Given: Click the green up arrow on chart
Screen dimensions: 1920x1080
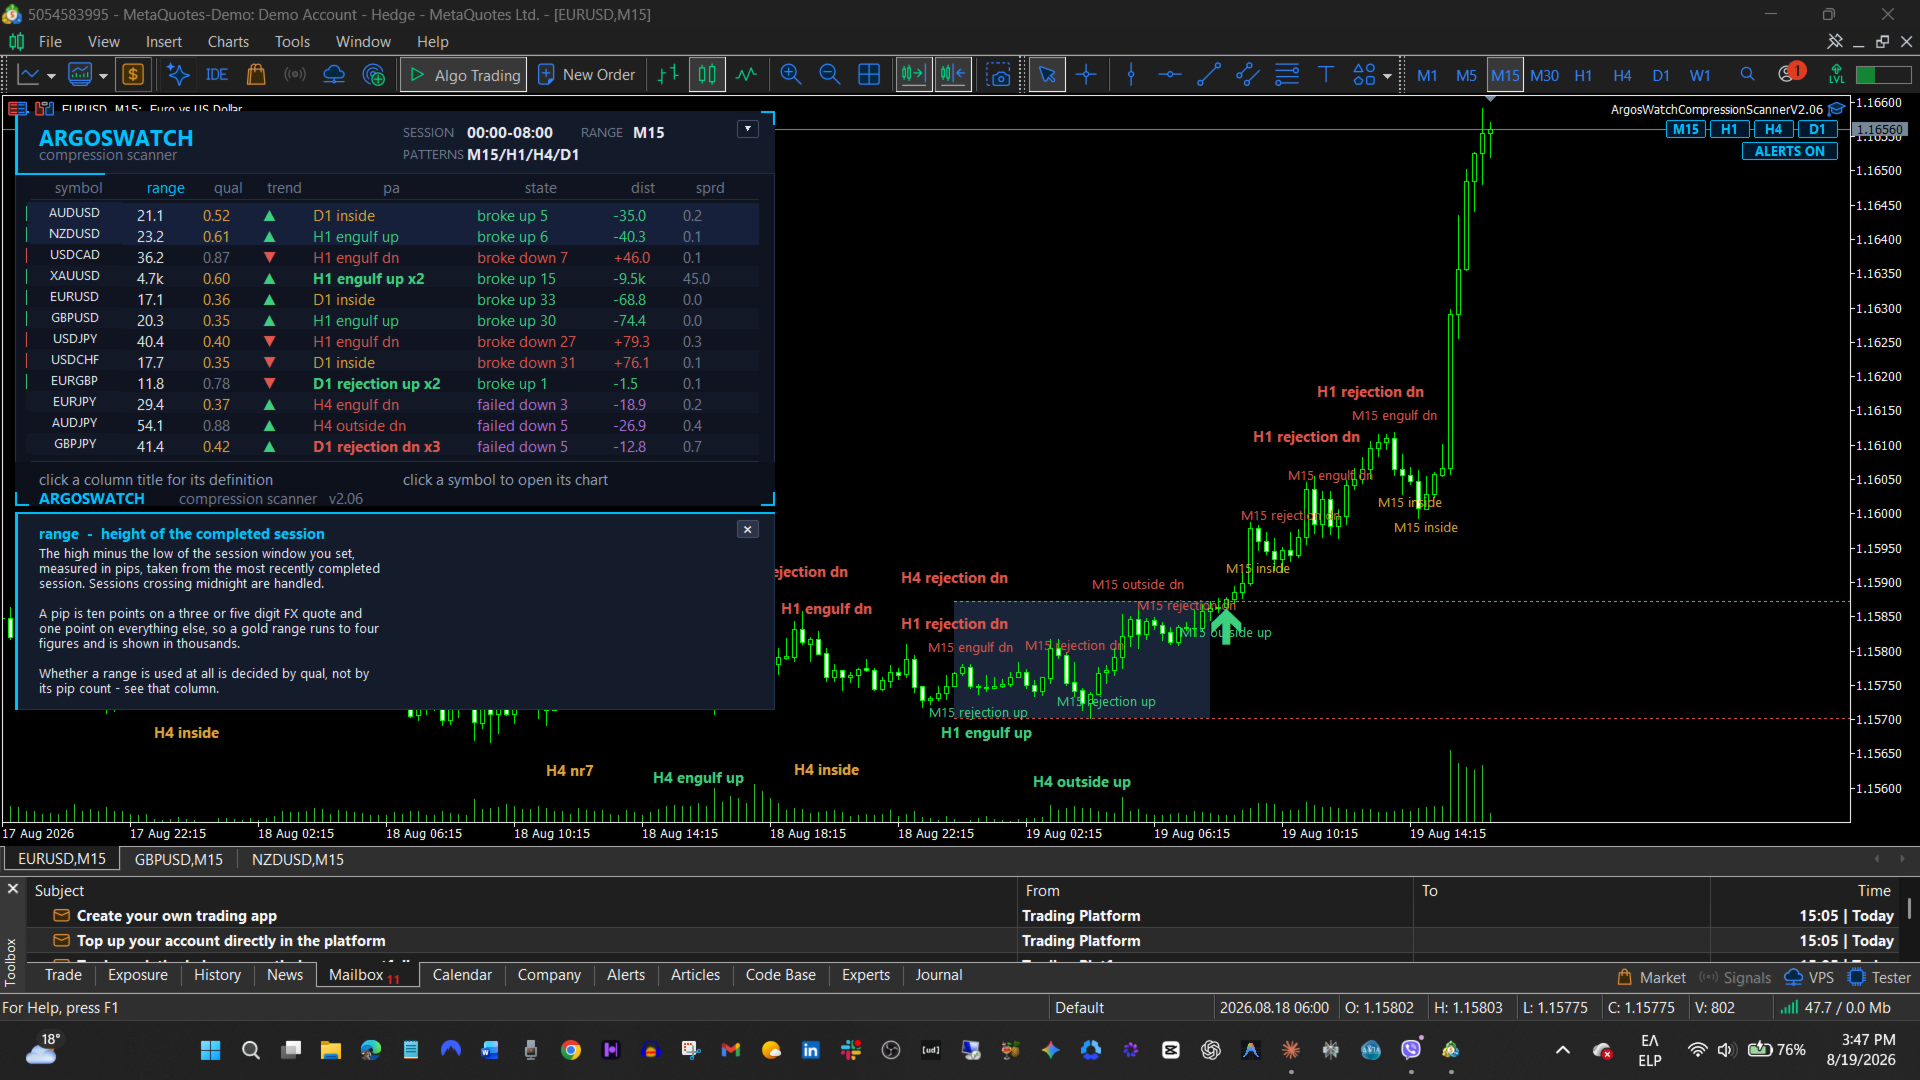Looking at the screenshot, I should (1226, 625).
